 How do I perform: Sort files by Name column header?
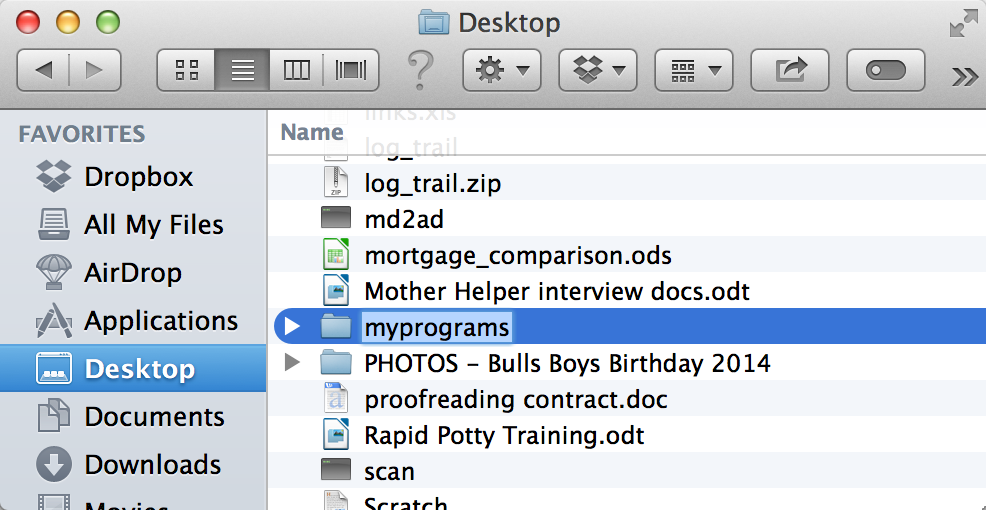pyautogui.click(x=312, y=132)
